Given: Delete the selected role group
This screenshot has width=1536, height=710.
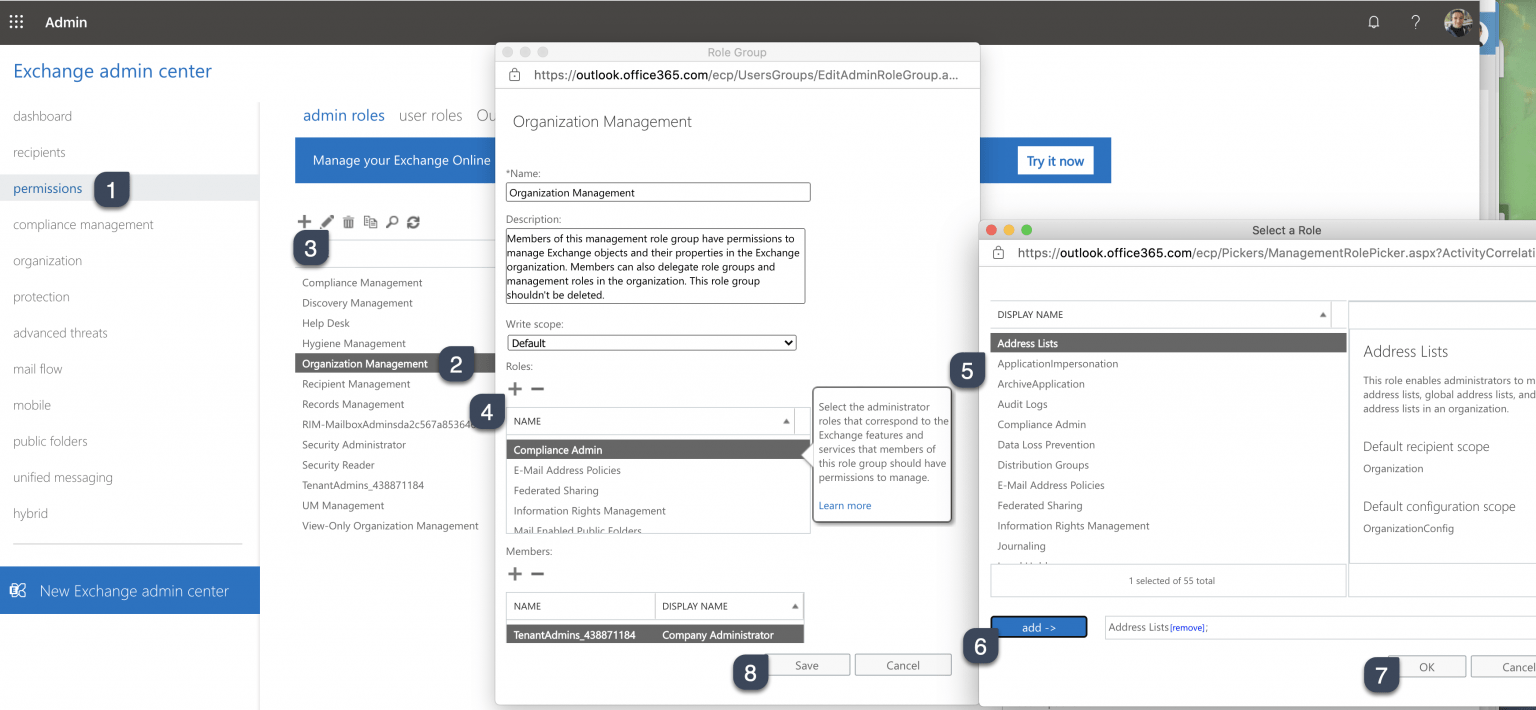Looking at the screenshot, I should 347,221.
